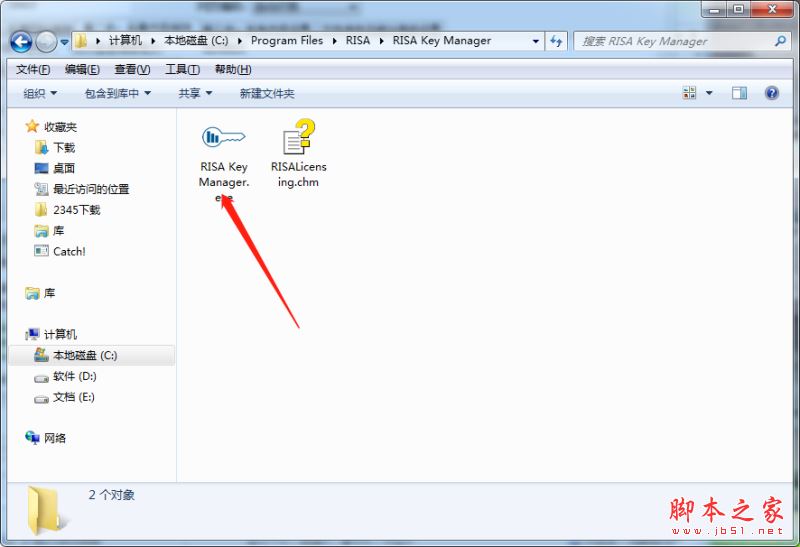Expand arrow after 本地磁盘 (C:) in address bar
The height and width of the screenshot is (547, 800).
tap(240, 41)
